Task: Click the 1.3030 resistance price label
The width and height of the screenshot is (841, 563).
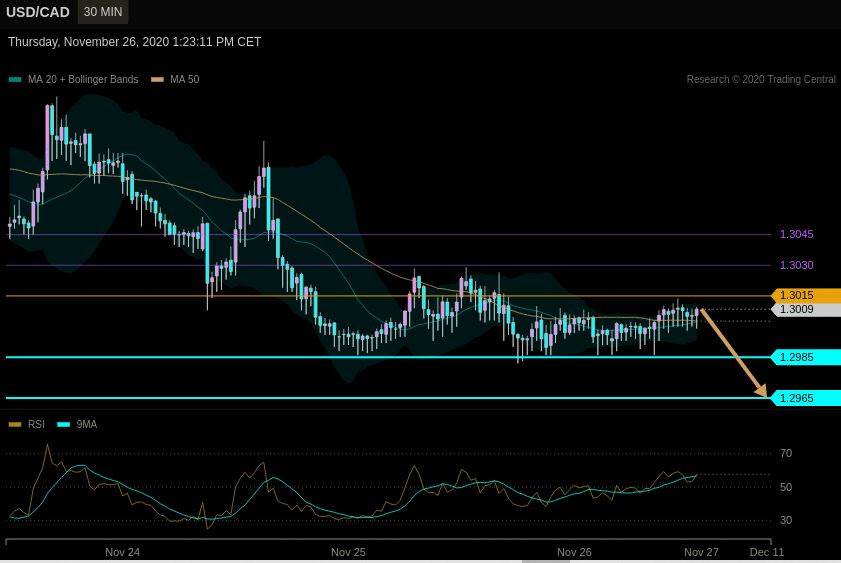Action: coord(796,265)
